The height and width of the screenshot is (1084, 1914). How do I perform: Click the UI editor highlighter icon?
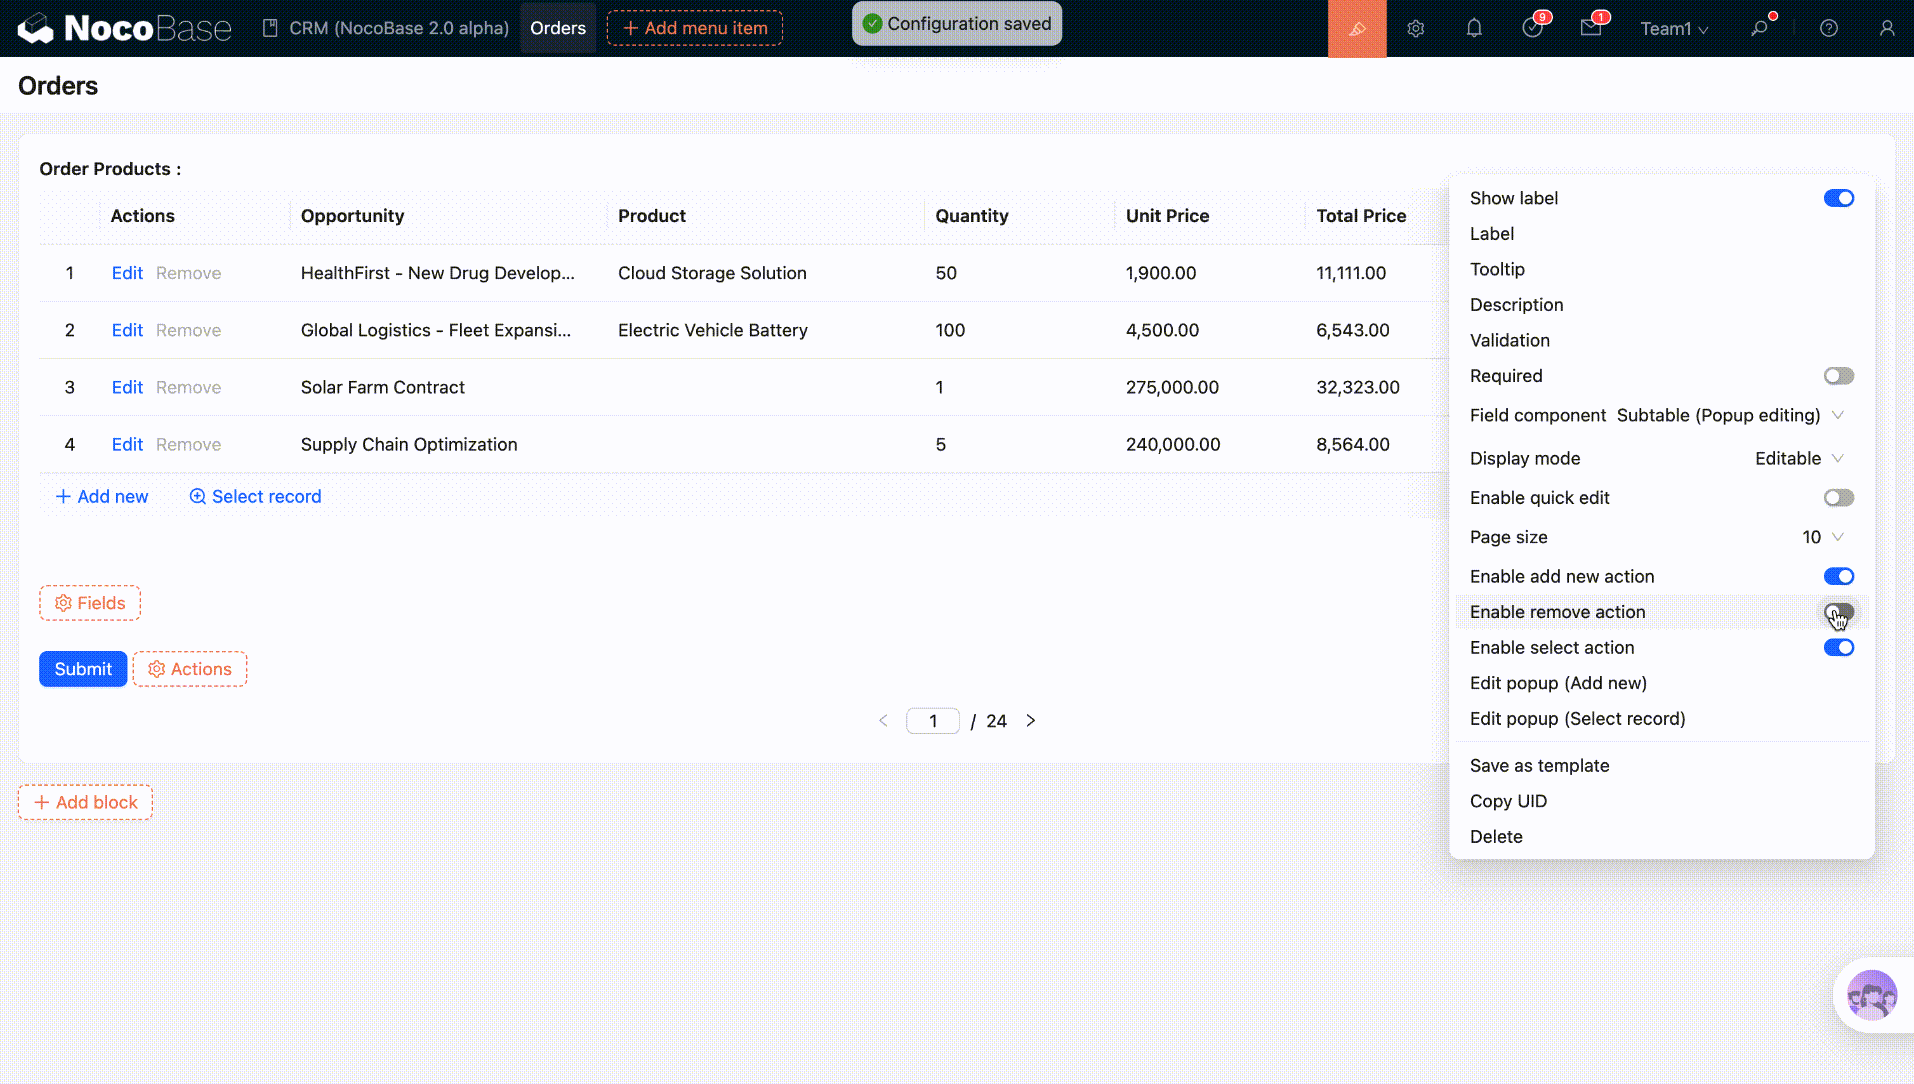point(1356,29)
